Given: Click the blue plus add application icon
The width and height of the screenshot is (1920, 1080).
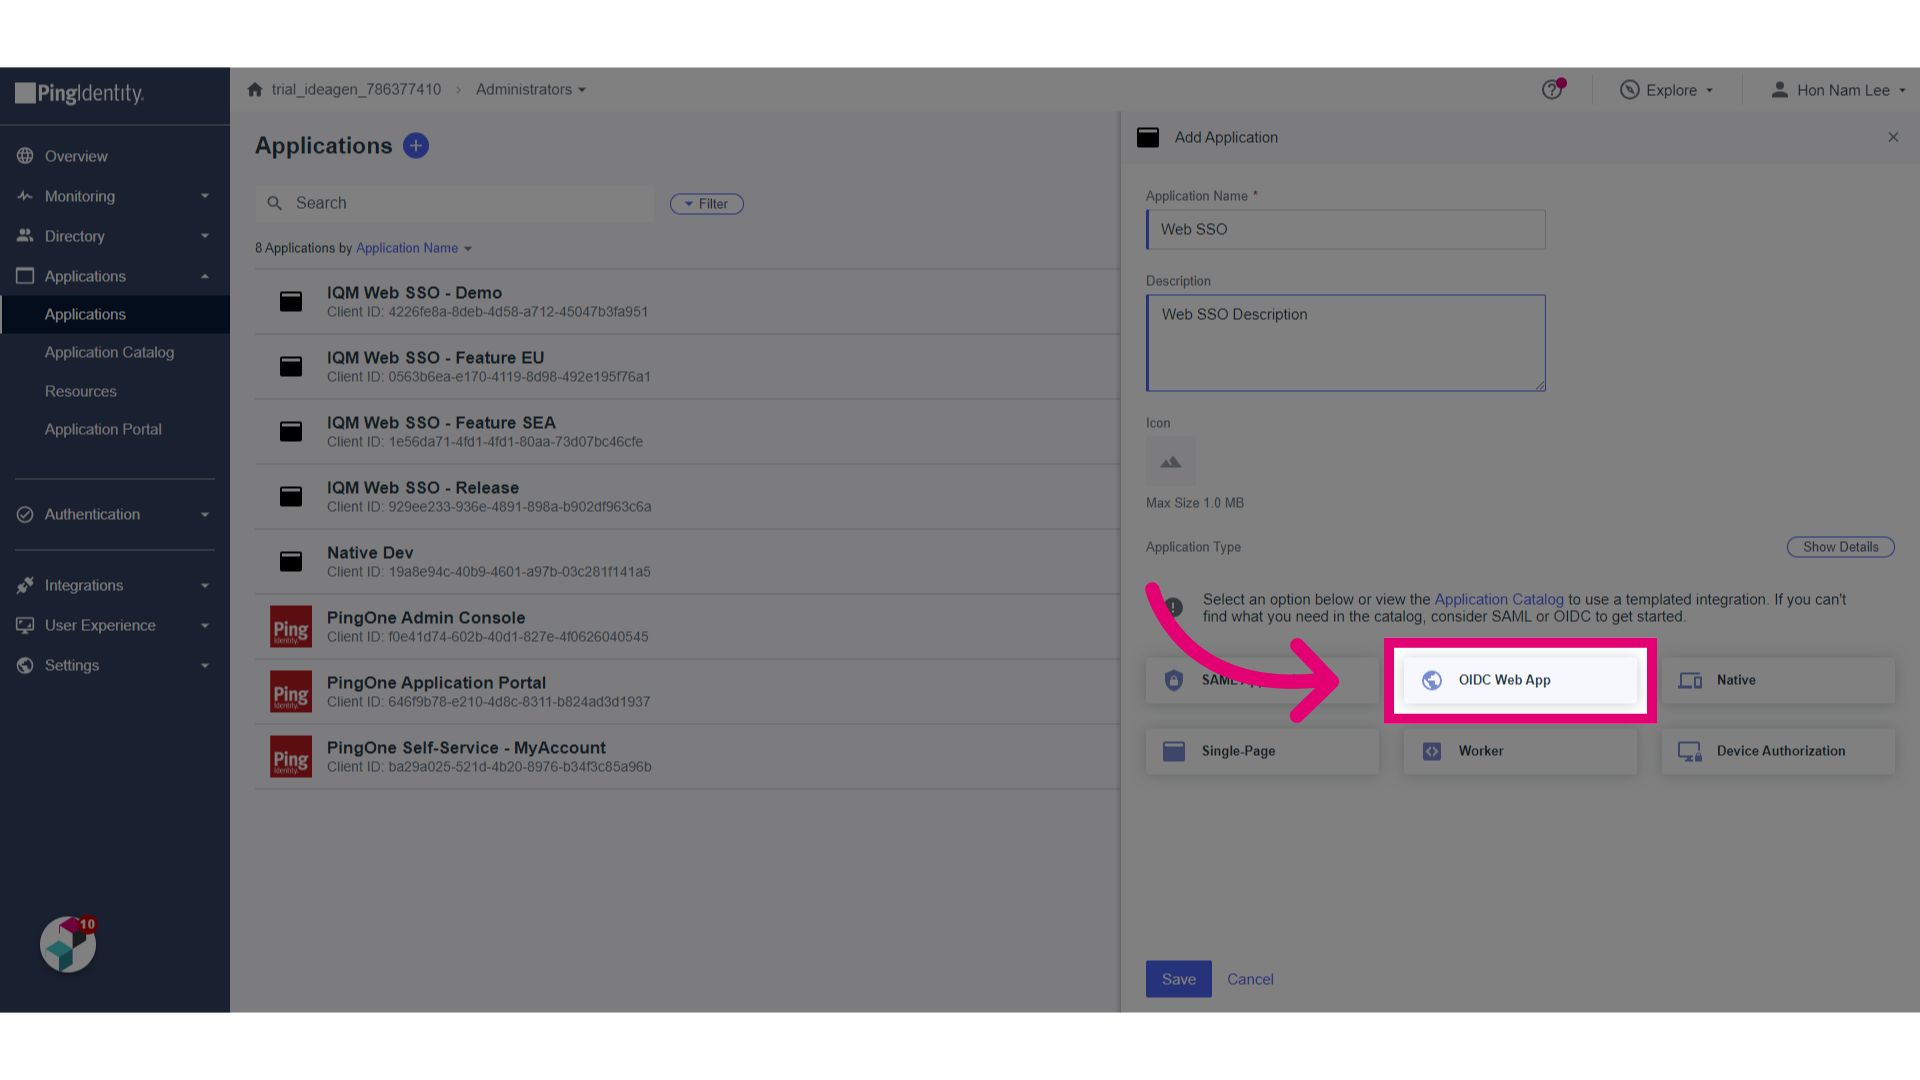Looking at the screenshot, I should (416, 146).
